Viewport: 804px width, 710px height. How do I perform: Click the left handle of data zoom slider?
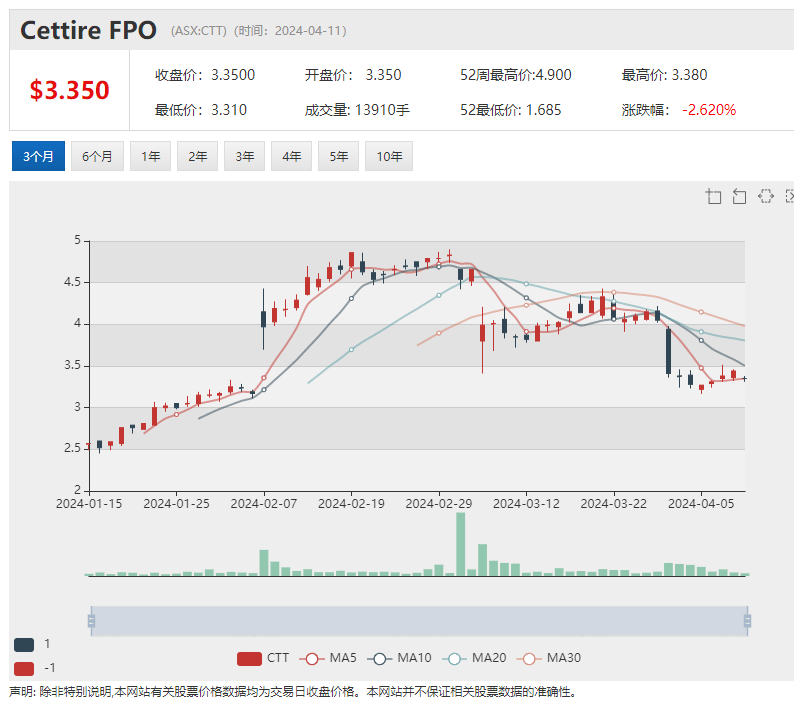(x=91, y=621)
